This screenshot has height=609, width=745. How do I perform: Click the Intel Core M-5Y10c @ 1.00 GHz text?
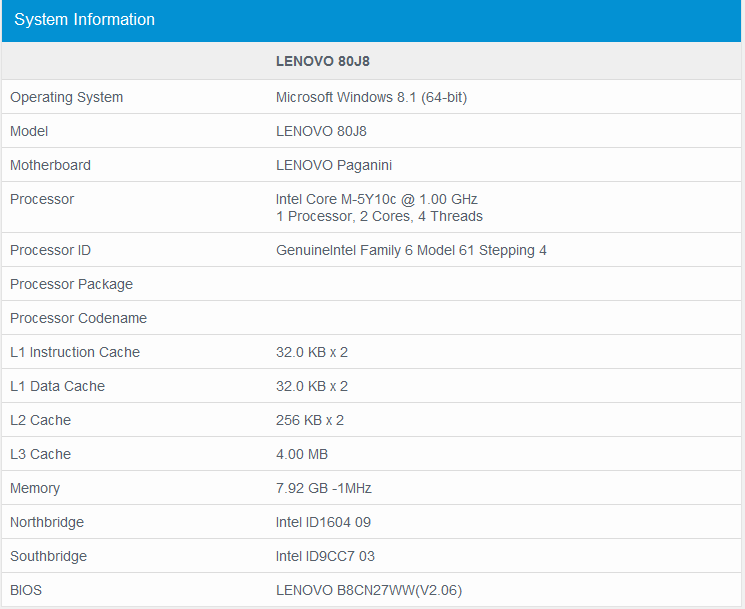click(x=376, y=199)
